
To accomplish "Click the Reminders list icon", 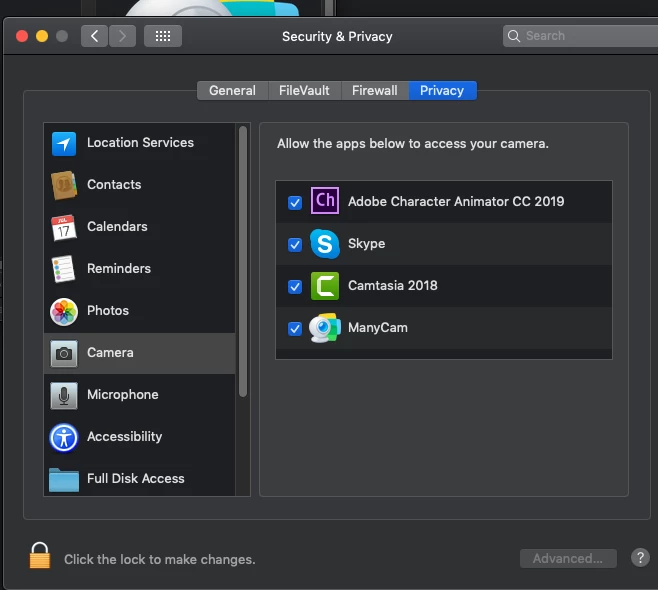I will tap(64, 269).
